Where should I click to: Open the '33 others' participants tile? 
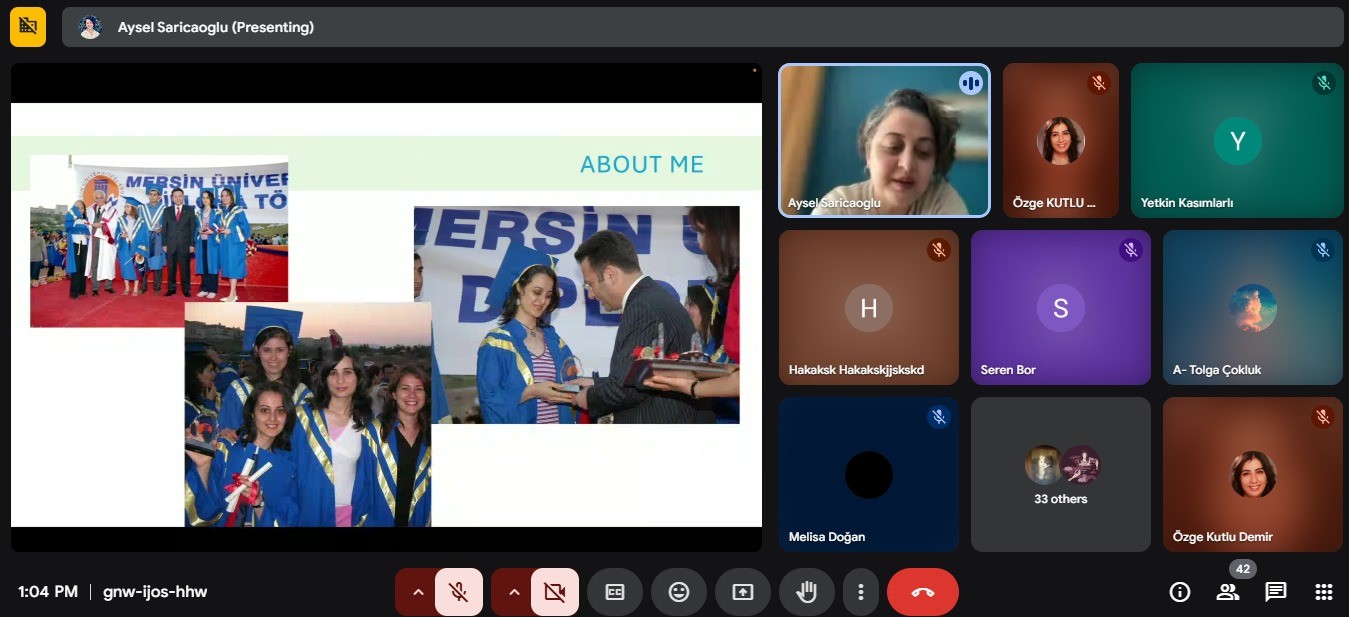point(1060,475)
